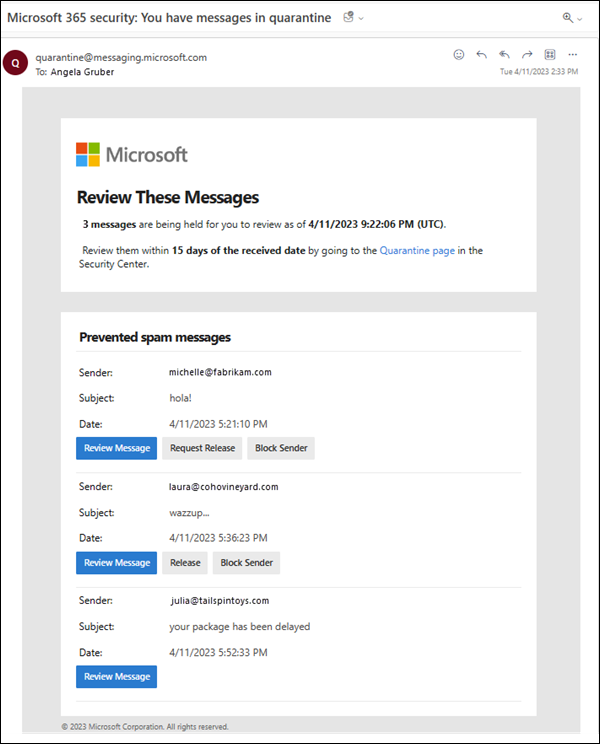Click the emoji reaction smiley icon
600x744 pixels.
coord(459,55)
